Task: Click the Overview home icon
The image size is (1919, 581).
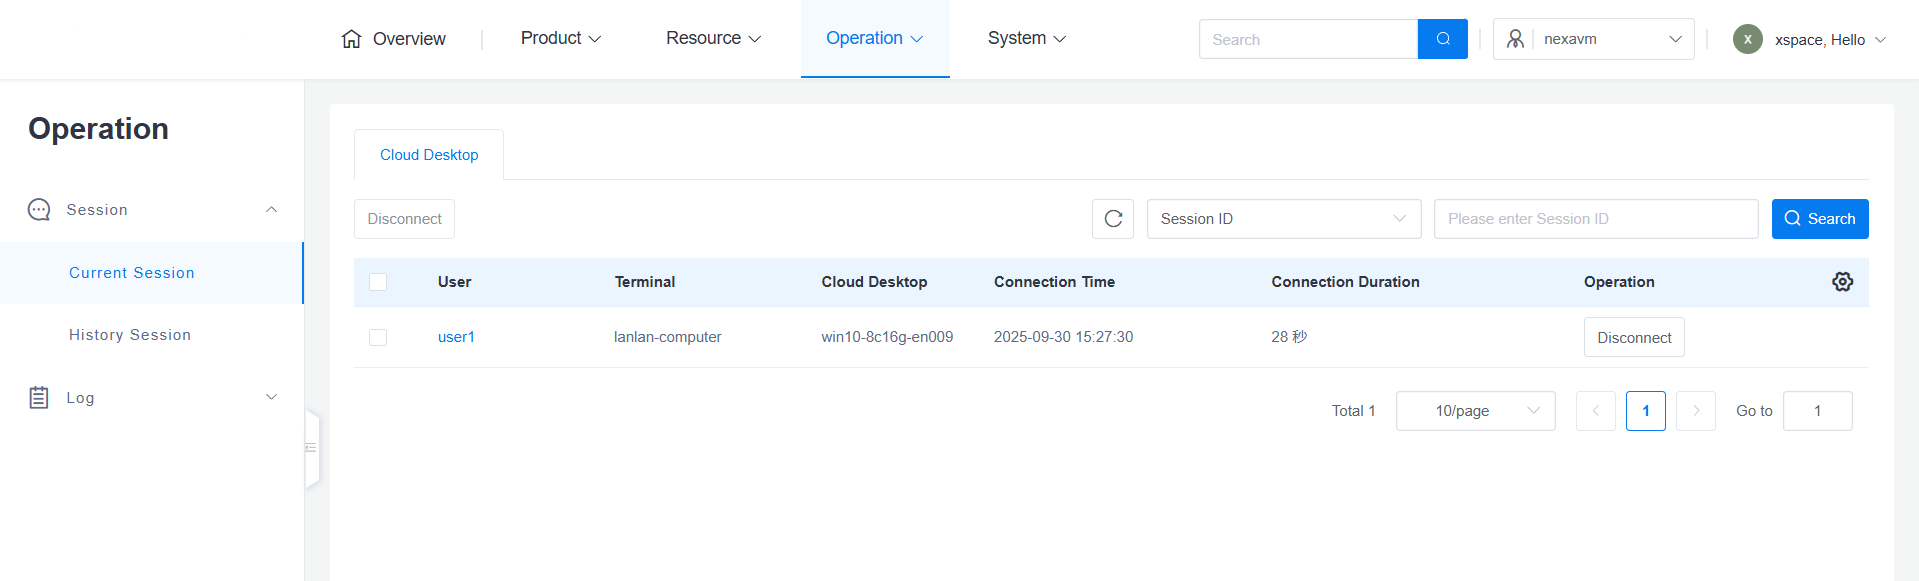Action: pos(351,39)
